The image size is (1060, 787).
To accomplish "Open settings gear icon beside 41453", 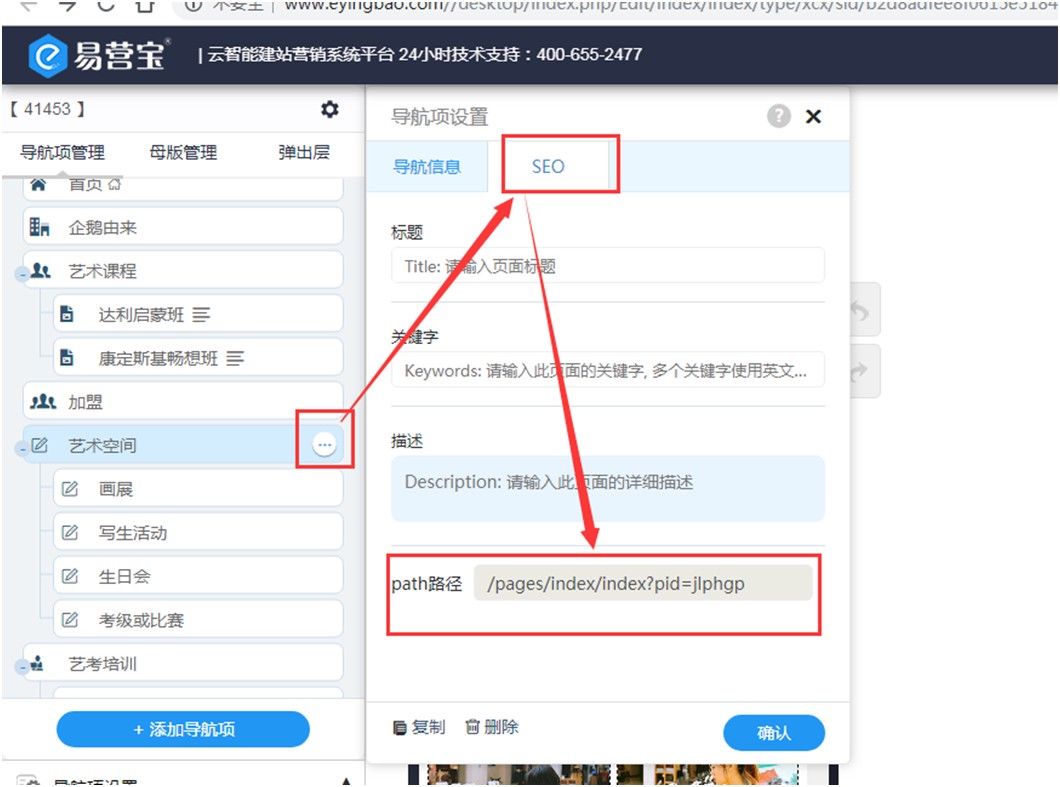I will click(x=329, y=109).
